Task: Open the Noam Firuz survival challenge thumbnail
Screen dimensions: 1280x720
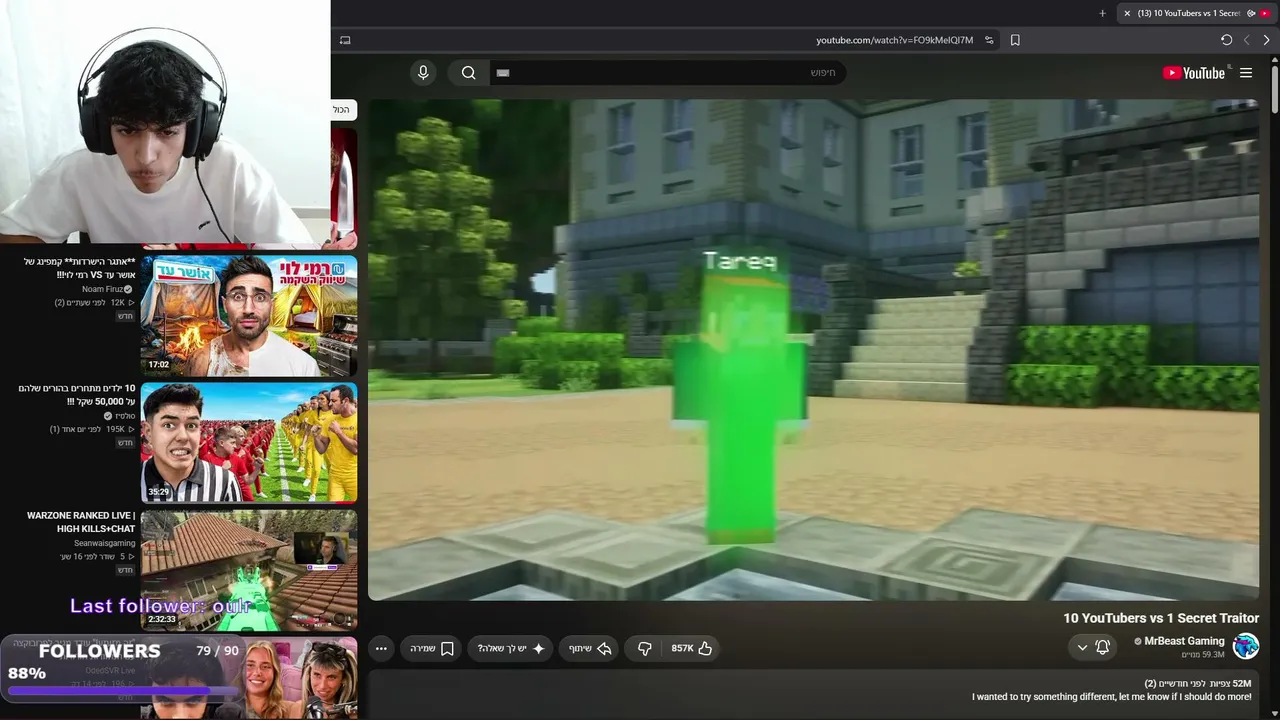Action: pyautogui.click(x=249, y=315)
